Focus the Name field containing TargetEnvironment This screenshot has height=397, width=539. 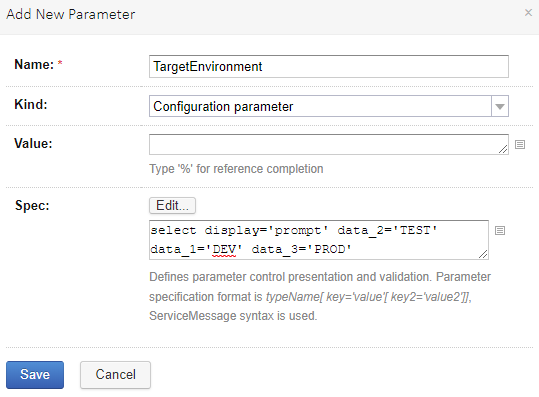329,66
